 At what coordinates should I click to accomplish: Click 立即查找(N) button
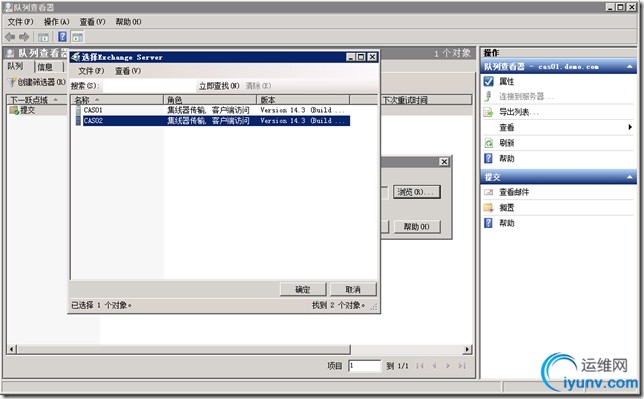(219, 85)
